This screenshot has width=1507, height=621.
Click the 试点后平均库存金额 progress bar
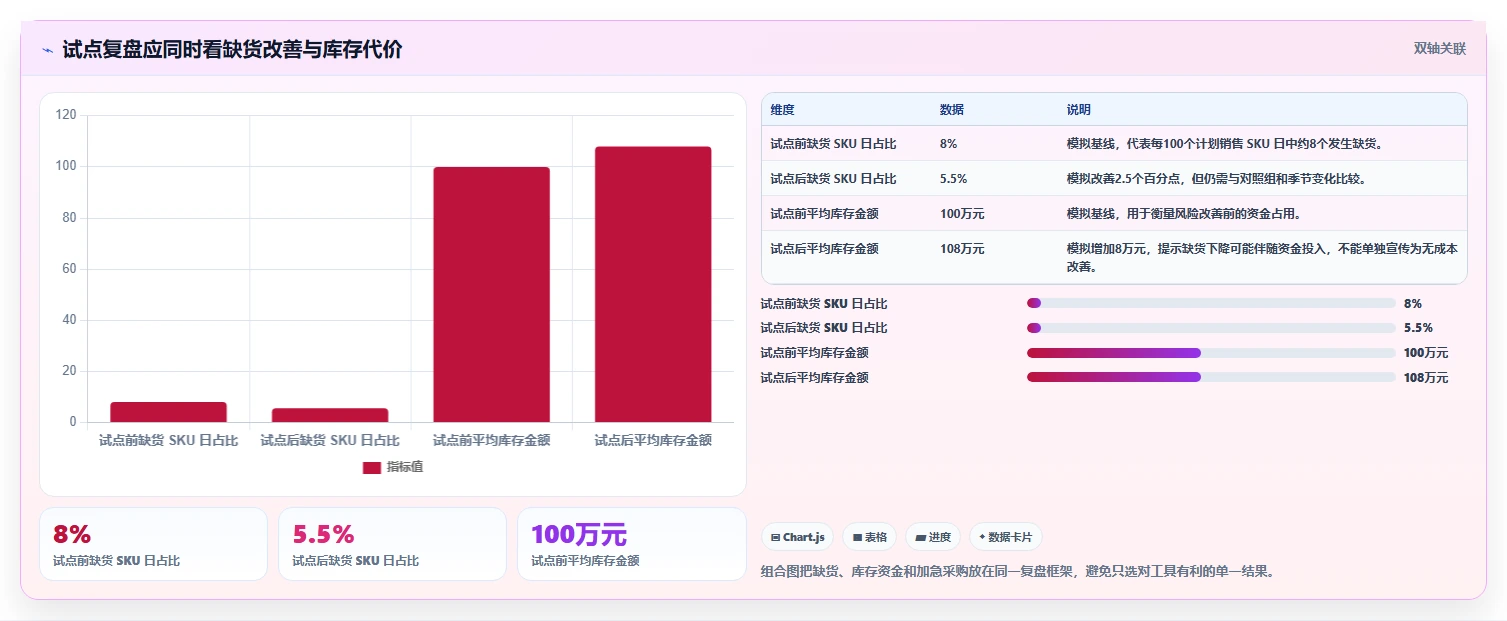[1211, 378]
